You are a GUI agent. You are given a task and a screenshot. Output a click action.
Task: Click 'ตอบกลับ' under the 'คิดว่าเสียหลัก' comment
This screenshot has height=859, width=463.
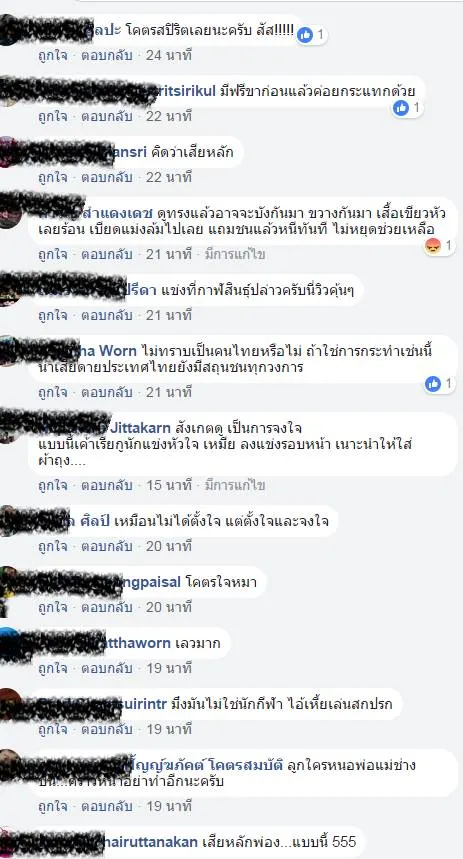(x=107, y=177)
